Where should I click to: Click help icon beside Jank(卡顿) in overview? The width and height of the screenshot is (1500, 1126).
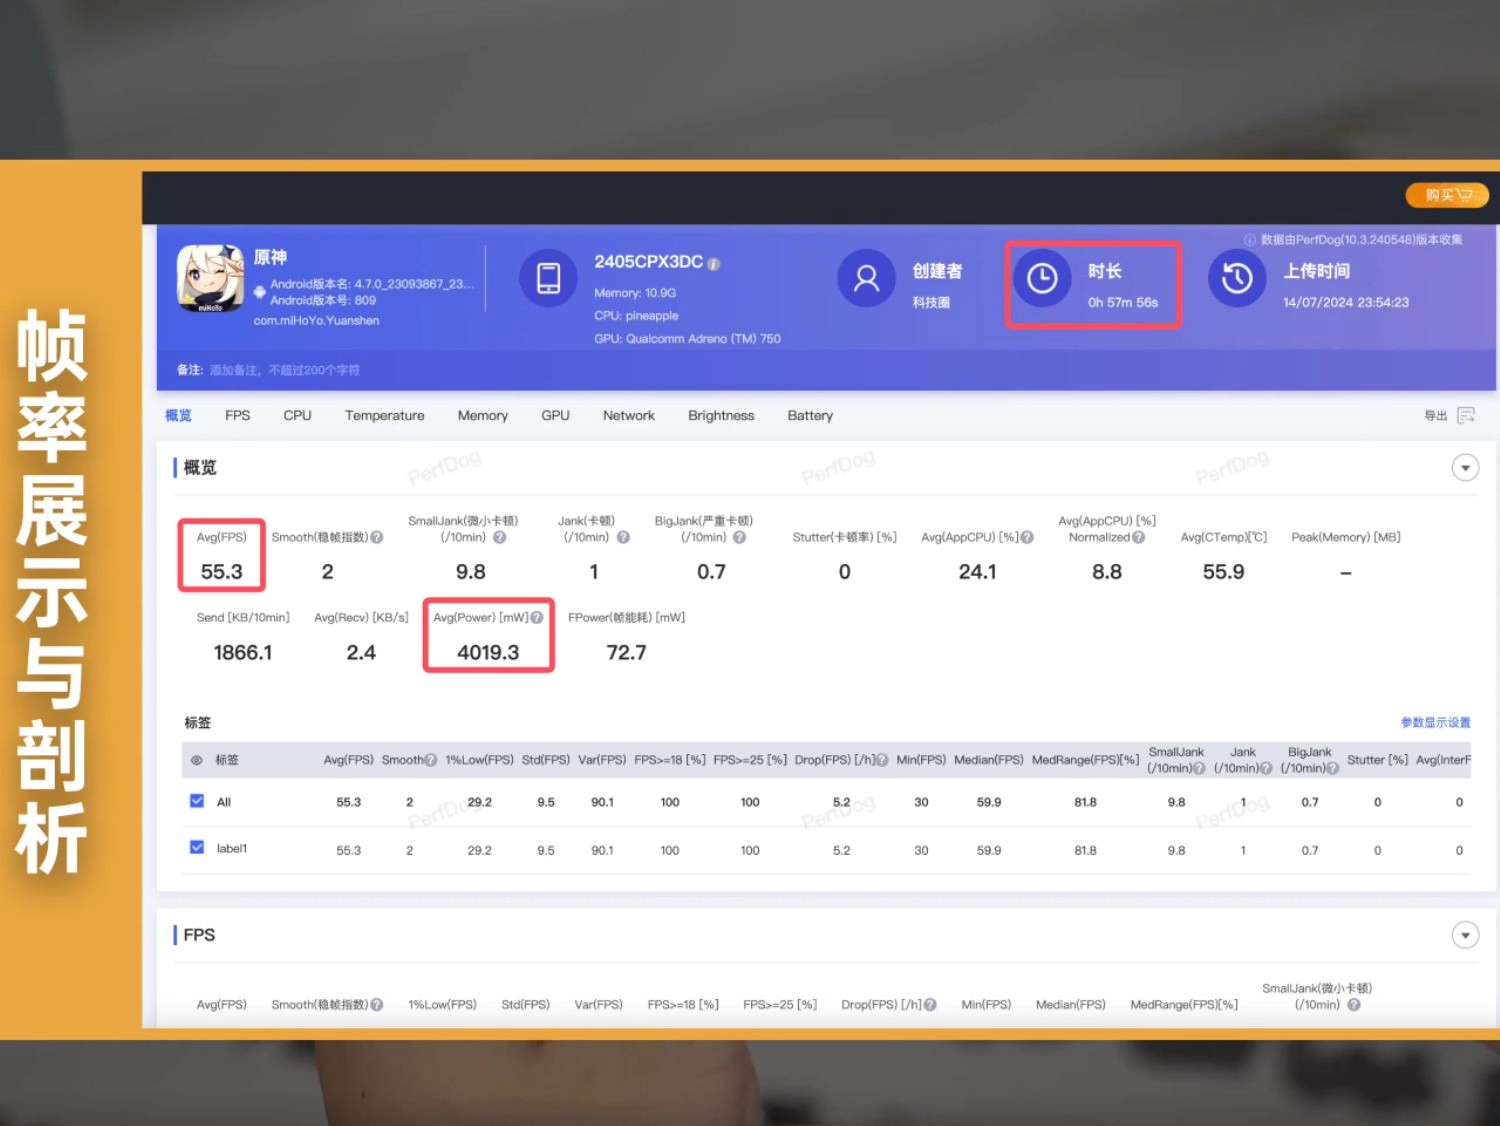(623, 537)
